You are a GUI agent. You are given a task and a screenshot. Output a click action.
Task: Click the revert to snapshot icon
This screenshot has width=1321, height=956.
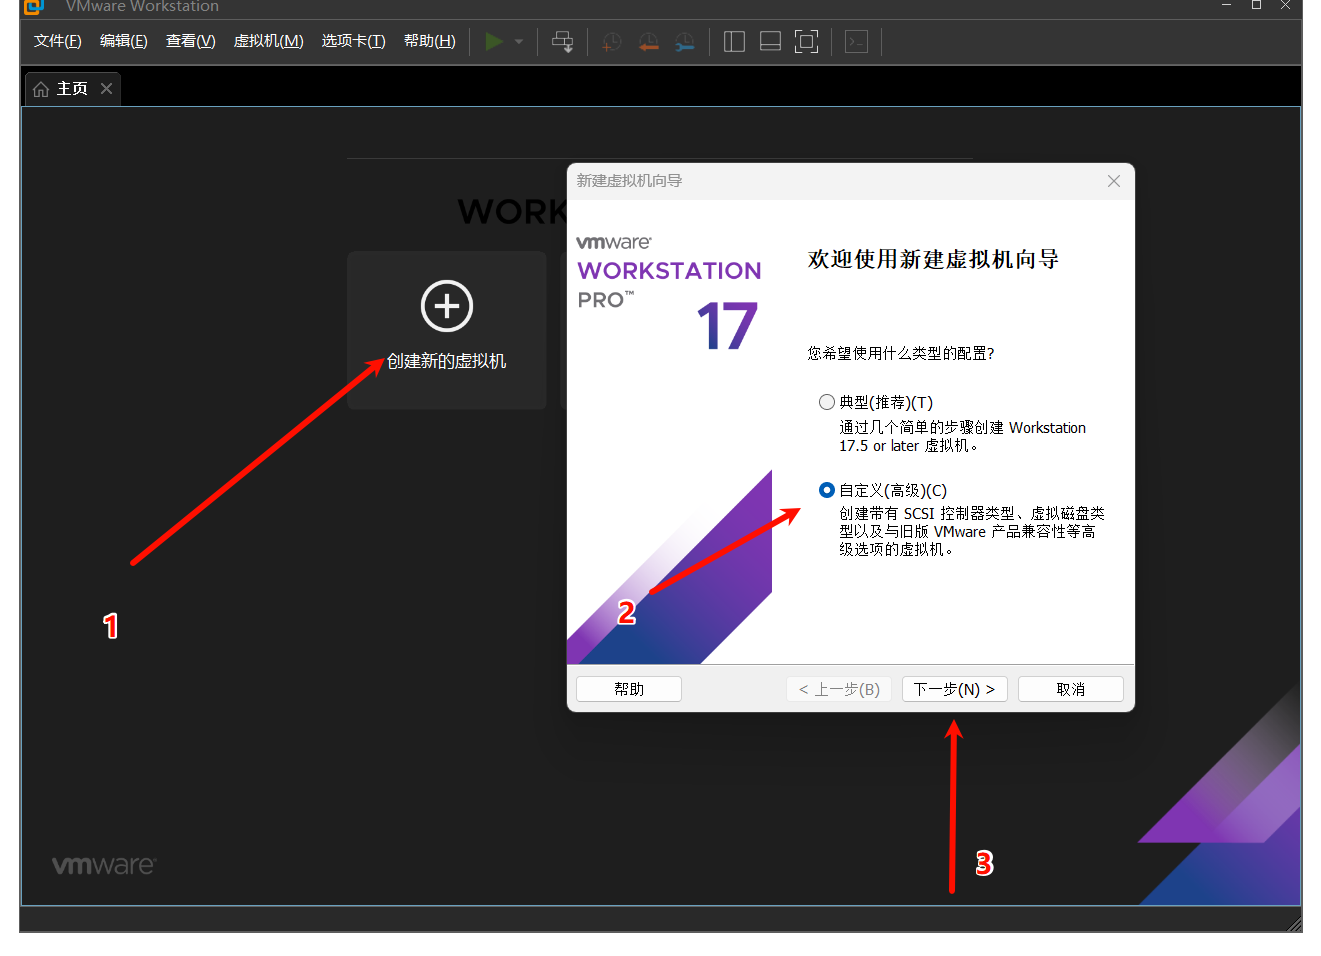[649, 41]
